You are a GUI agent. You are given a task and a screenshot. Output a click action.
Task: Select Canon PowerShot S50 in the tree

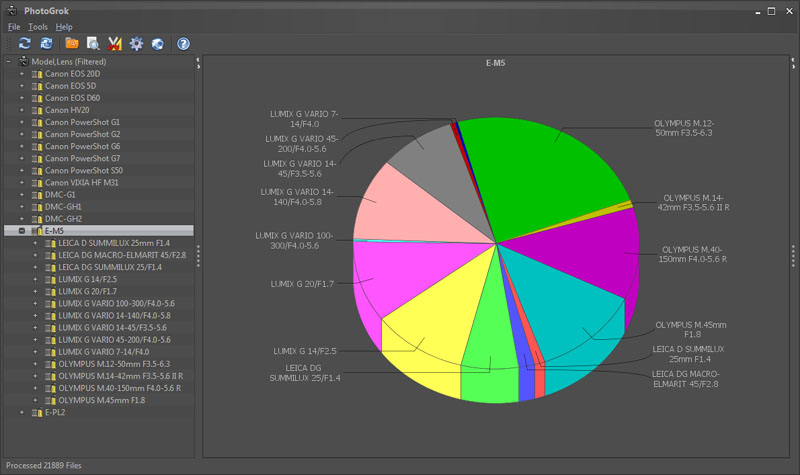click(84, 170)
